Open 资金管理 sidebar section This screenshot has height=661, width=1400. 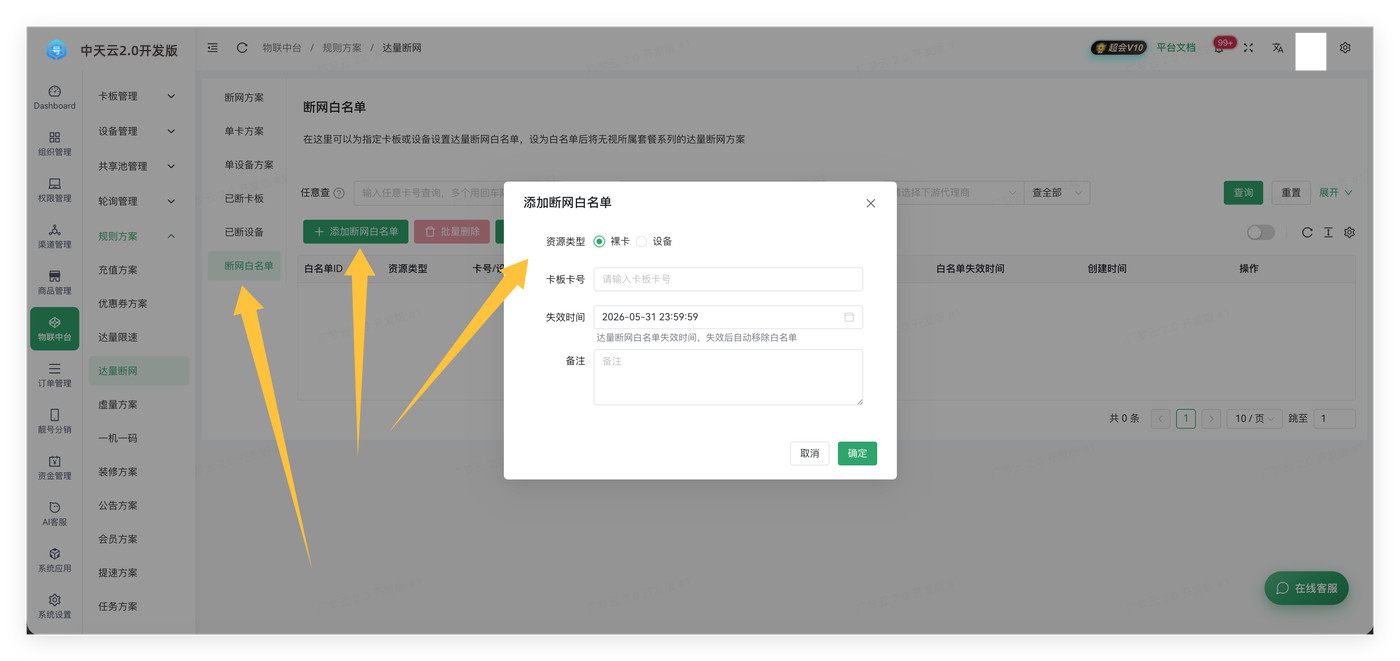click(54, 467)
